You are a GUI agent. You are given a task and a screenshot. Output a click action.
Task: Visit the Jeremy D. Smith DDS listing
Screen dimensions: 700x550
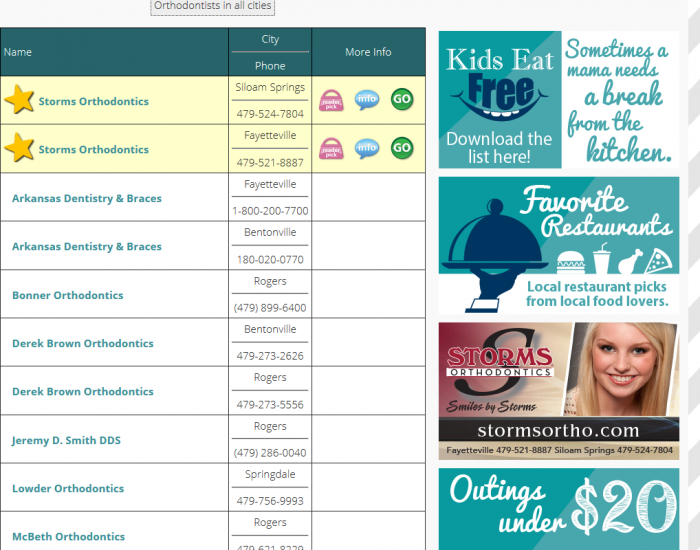66,440
